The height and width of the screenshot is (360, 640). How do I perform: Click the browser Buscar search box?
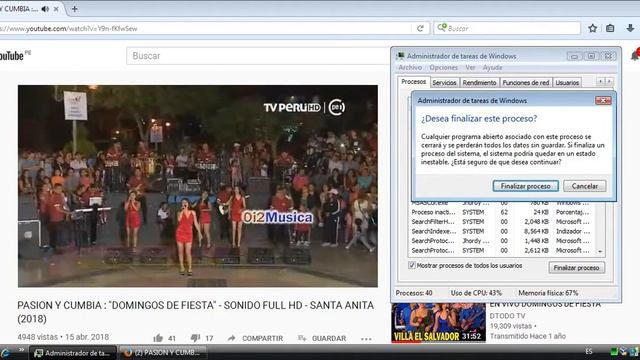point(507,28)
